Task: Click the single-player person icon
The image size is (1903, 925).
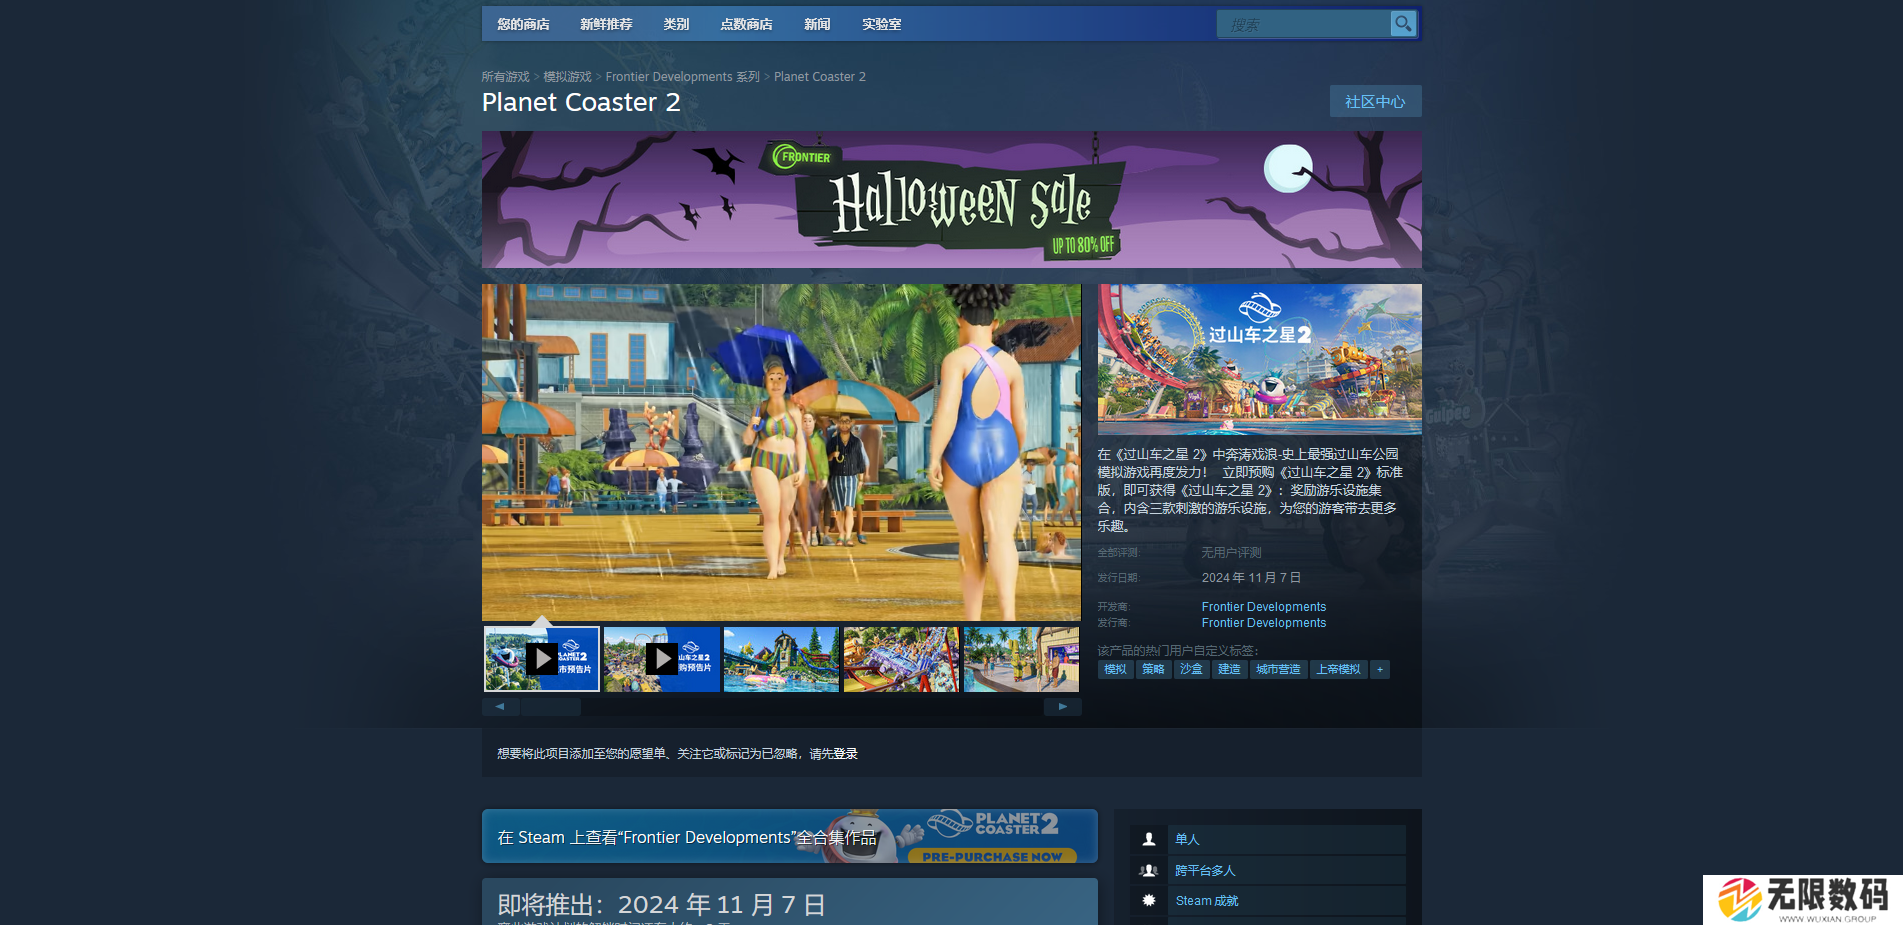Action: tap(1149, 839)
